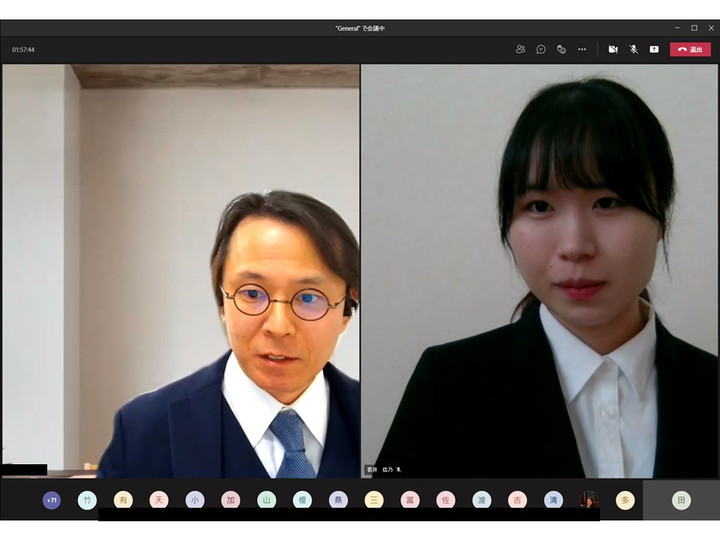
Task: Click the participant with photo avatar
Action: 589,499
